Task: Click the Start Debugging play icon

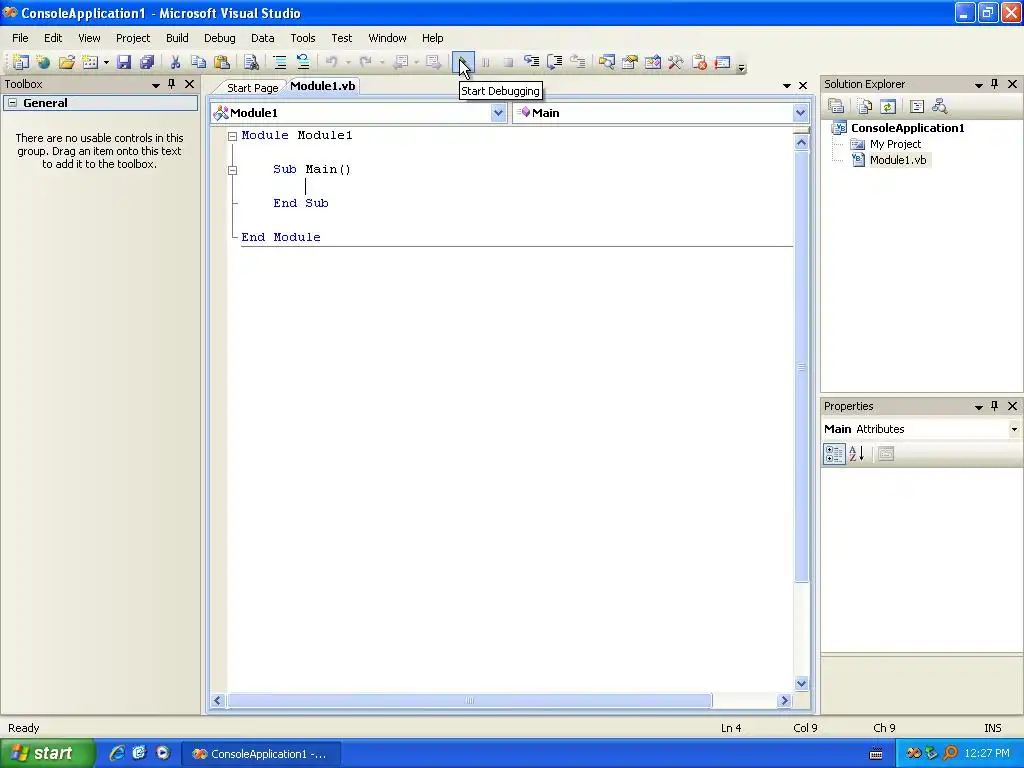Action: click(463, 62)
